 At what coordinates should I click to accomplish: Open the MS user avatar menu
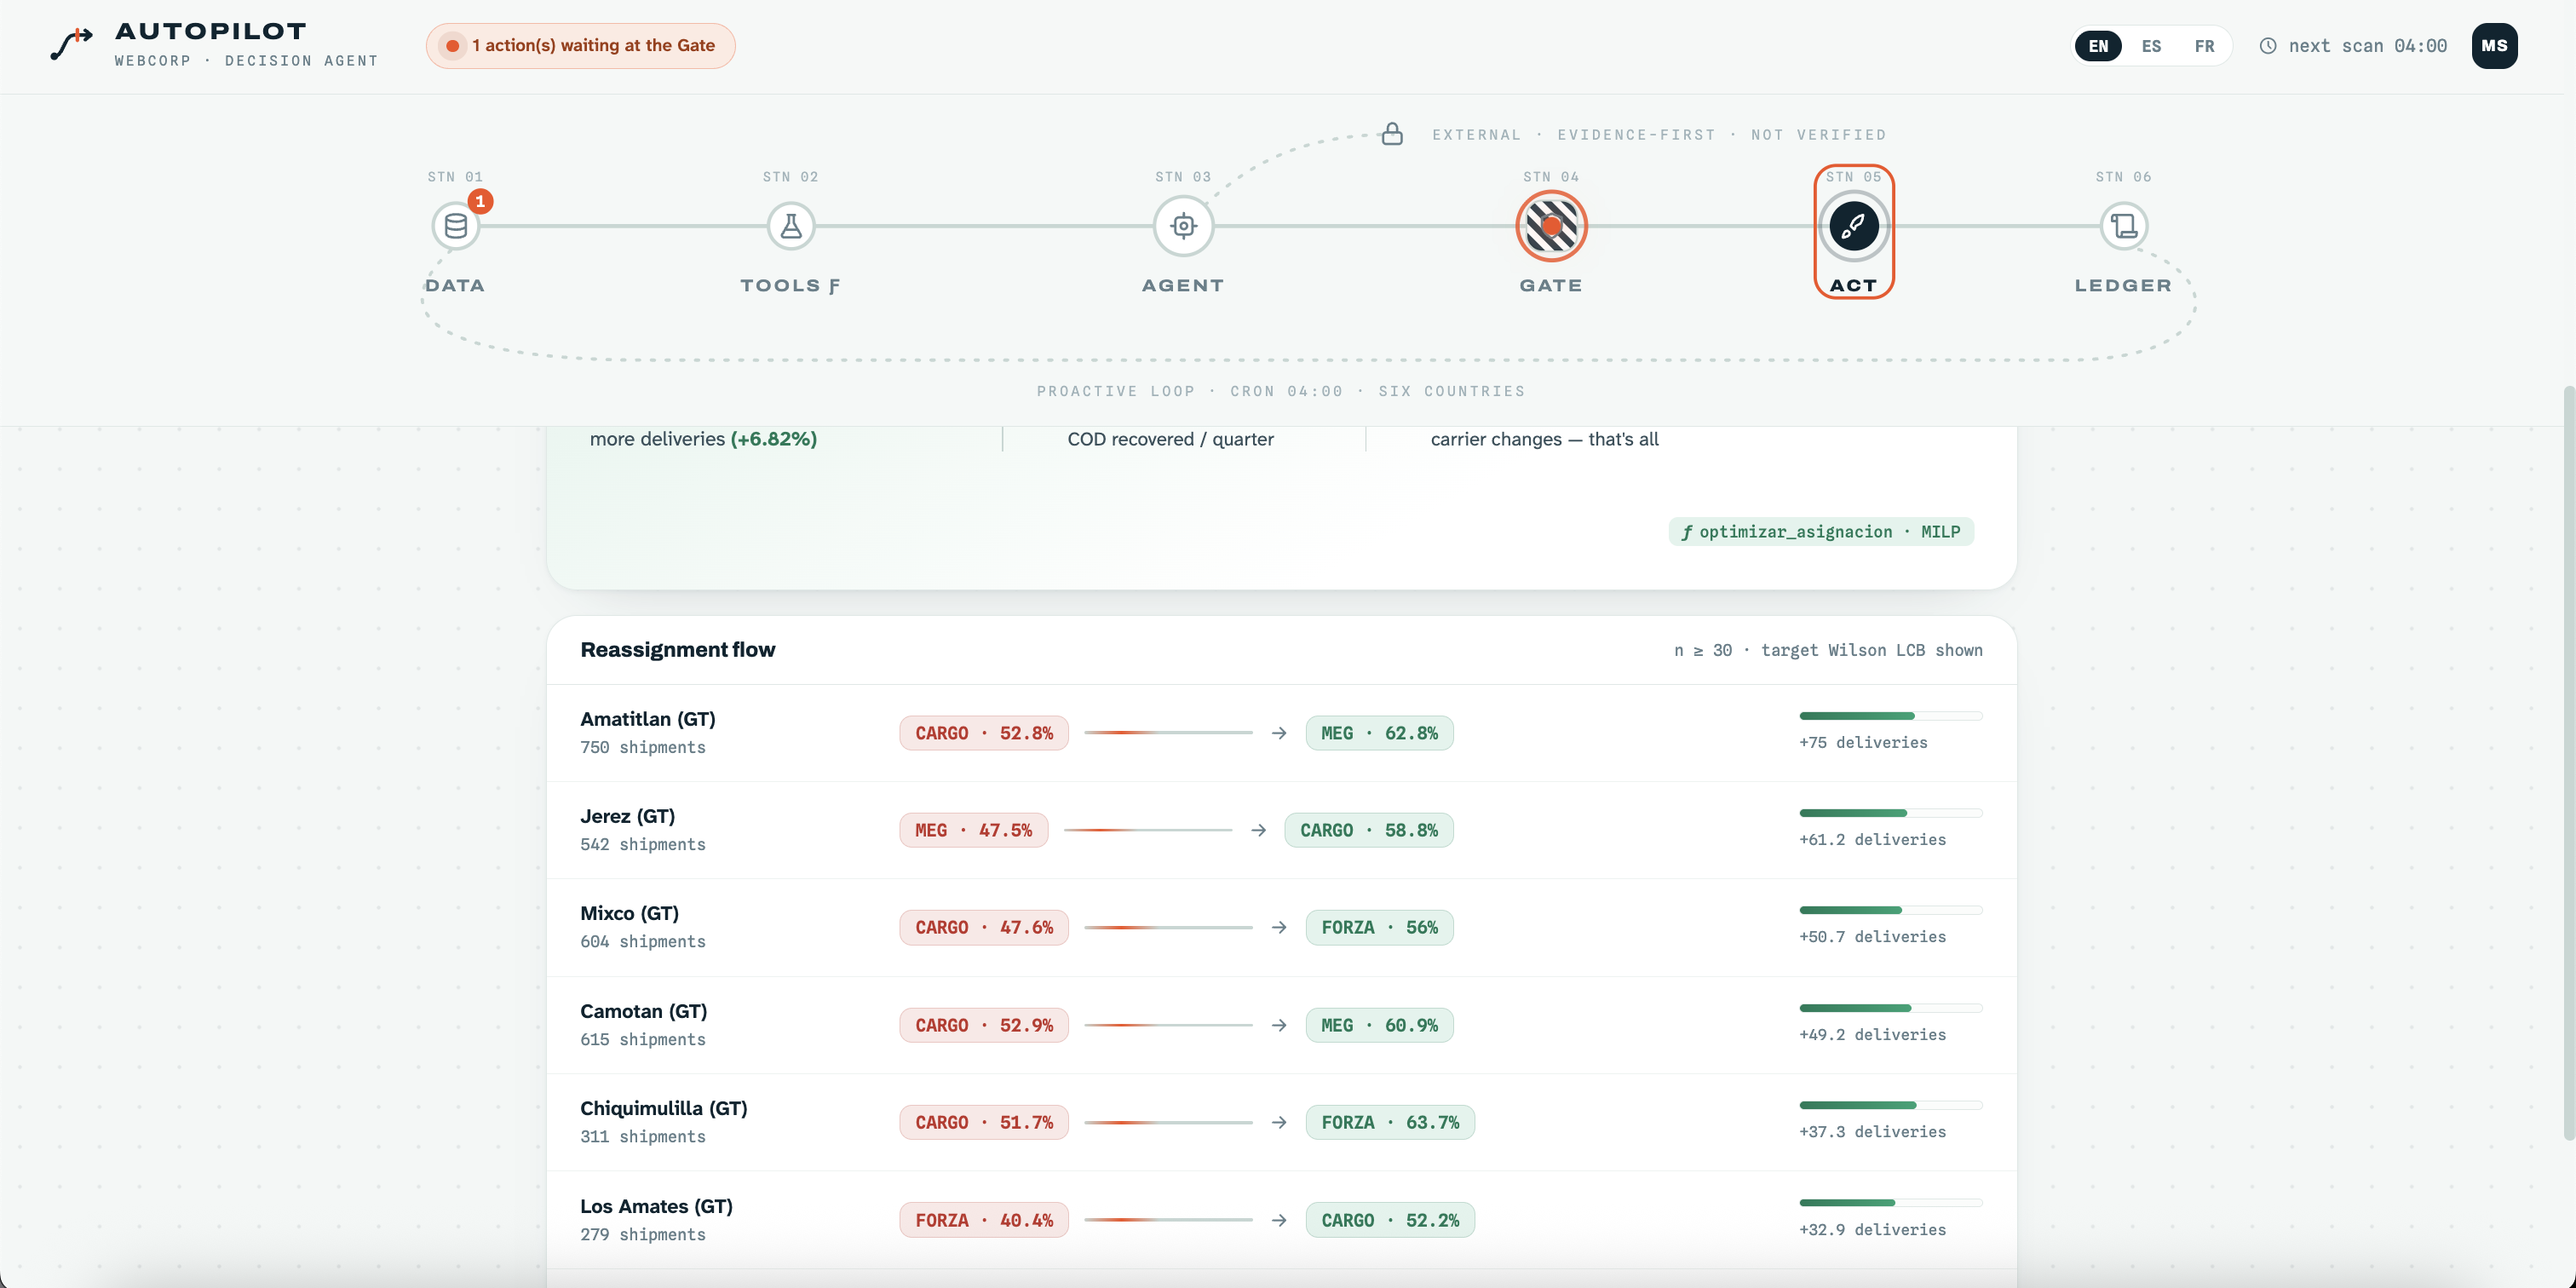point(2494,46)
